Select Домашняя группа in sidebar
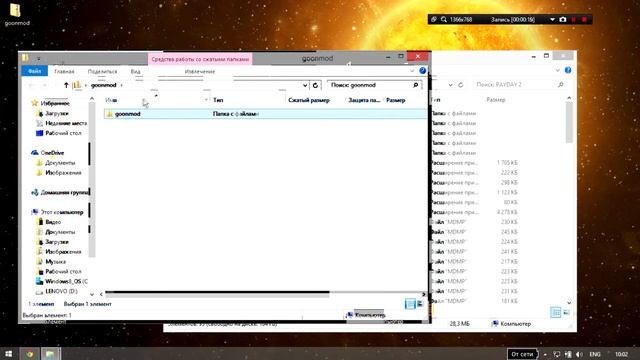 (x=60, y=192)
